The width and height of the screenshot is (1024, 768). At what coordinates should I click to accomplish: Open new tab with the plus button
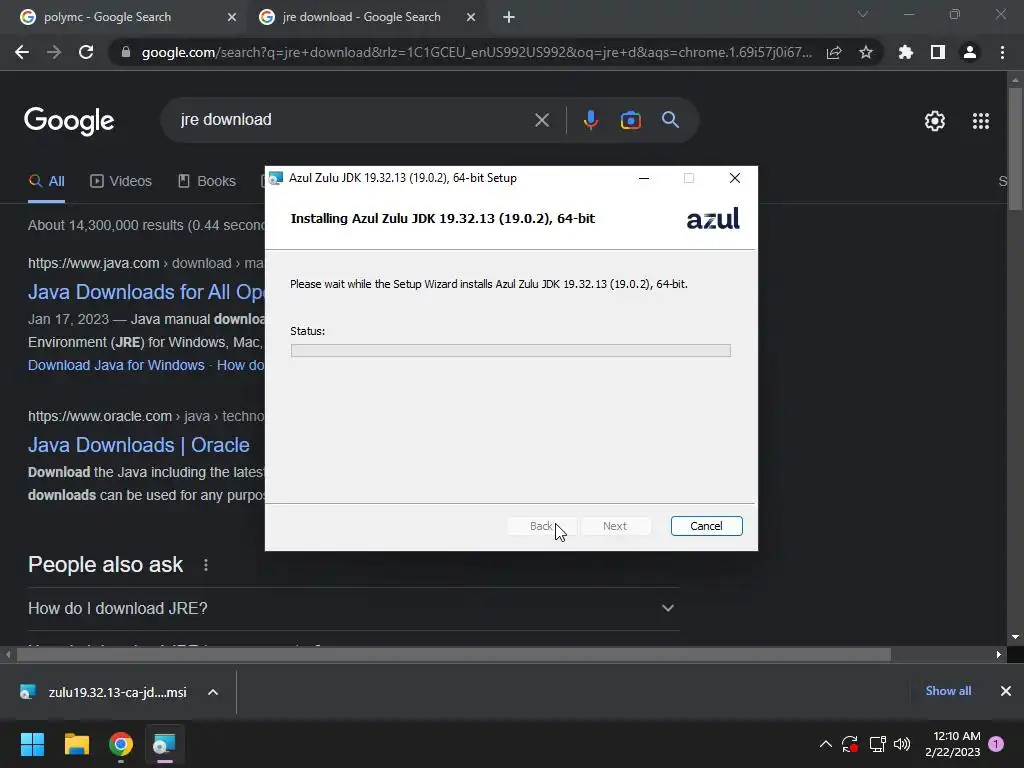coord(509,18)
